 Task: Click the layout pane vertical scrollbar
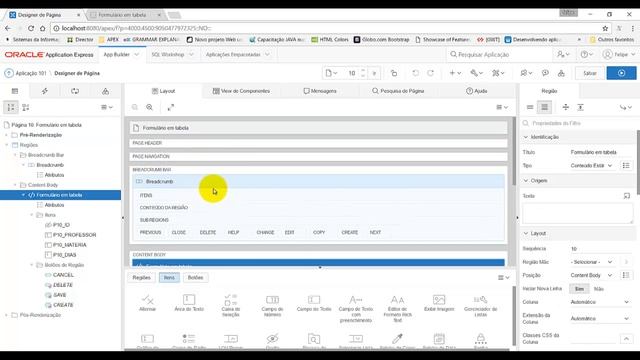point(514,151)
